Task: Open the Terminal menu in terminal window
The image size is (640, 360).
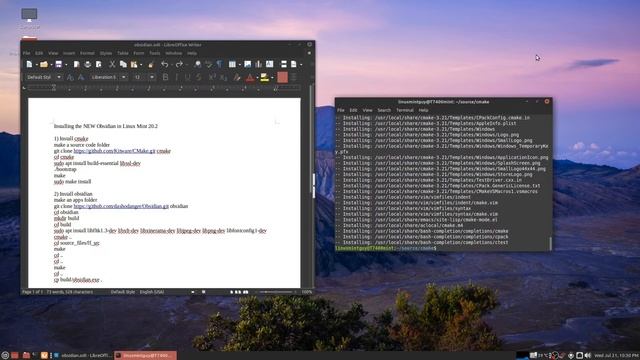Action: (x=404, y=110)
